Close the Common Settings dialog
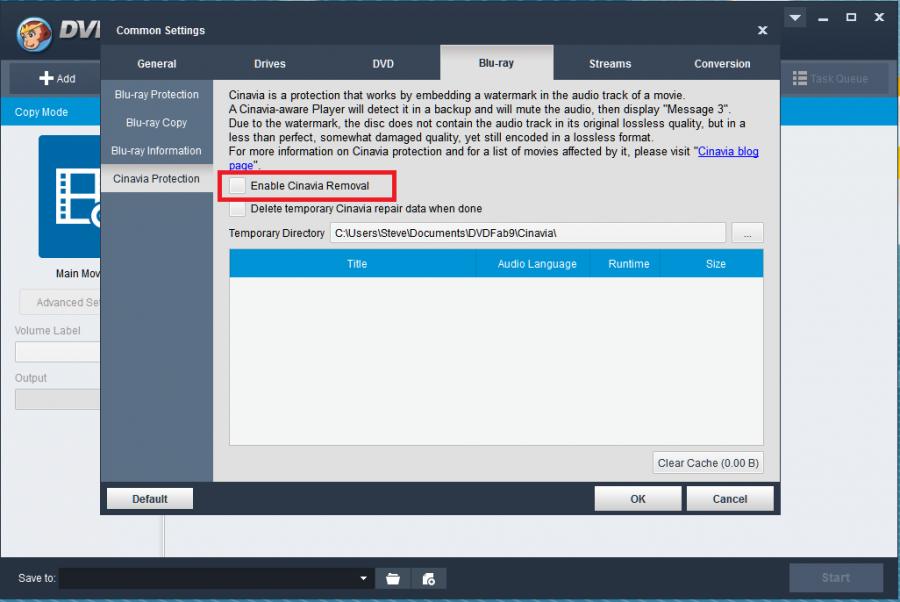Viewport: 900px width, 602px height. point(762,30)
